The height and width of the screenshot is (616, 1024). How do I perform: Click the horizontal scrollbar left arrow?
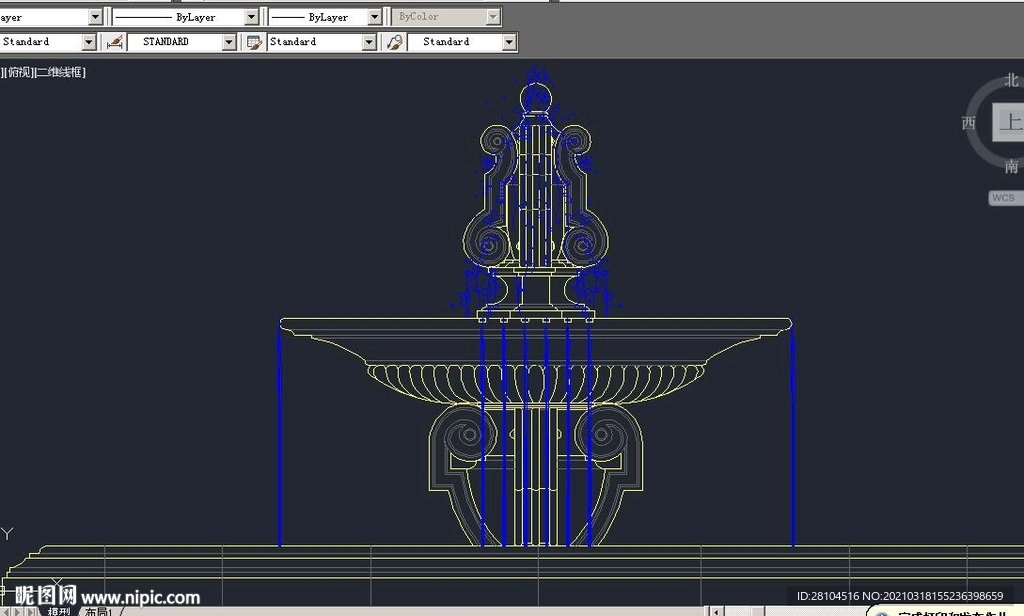tap(716, 611)
